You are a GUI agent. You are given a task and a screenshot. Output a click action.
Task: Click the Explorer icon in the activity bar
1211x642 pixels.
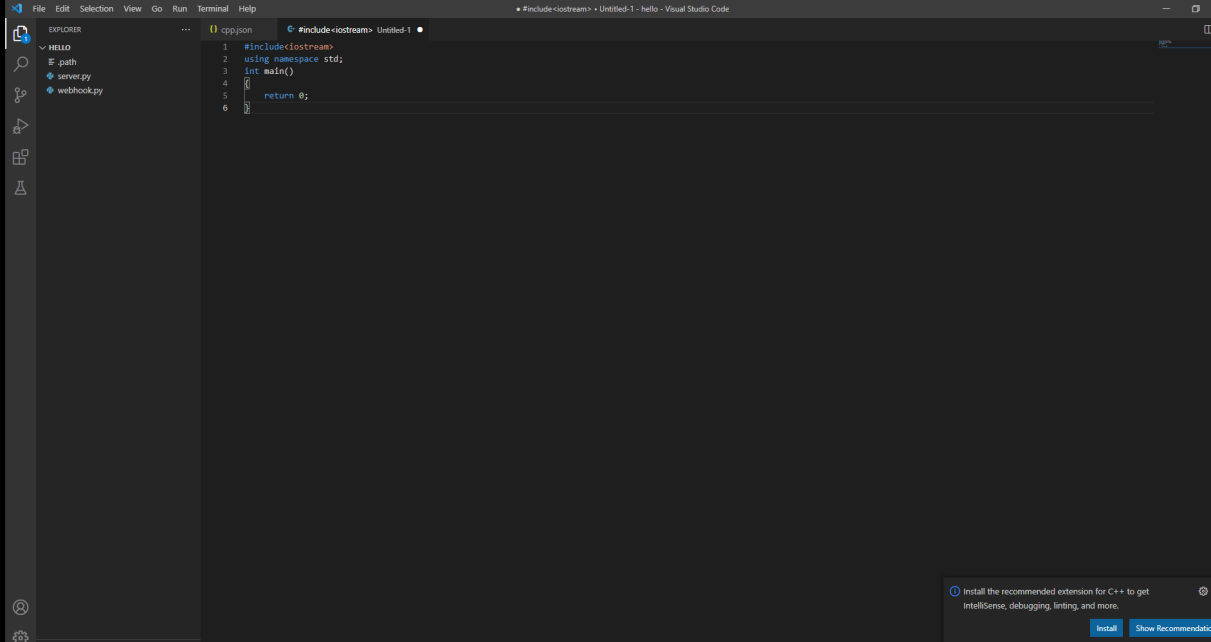pyautogui.click(x=20, y=32)
